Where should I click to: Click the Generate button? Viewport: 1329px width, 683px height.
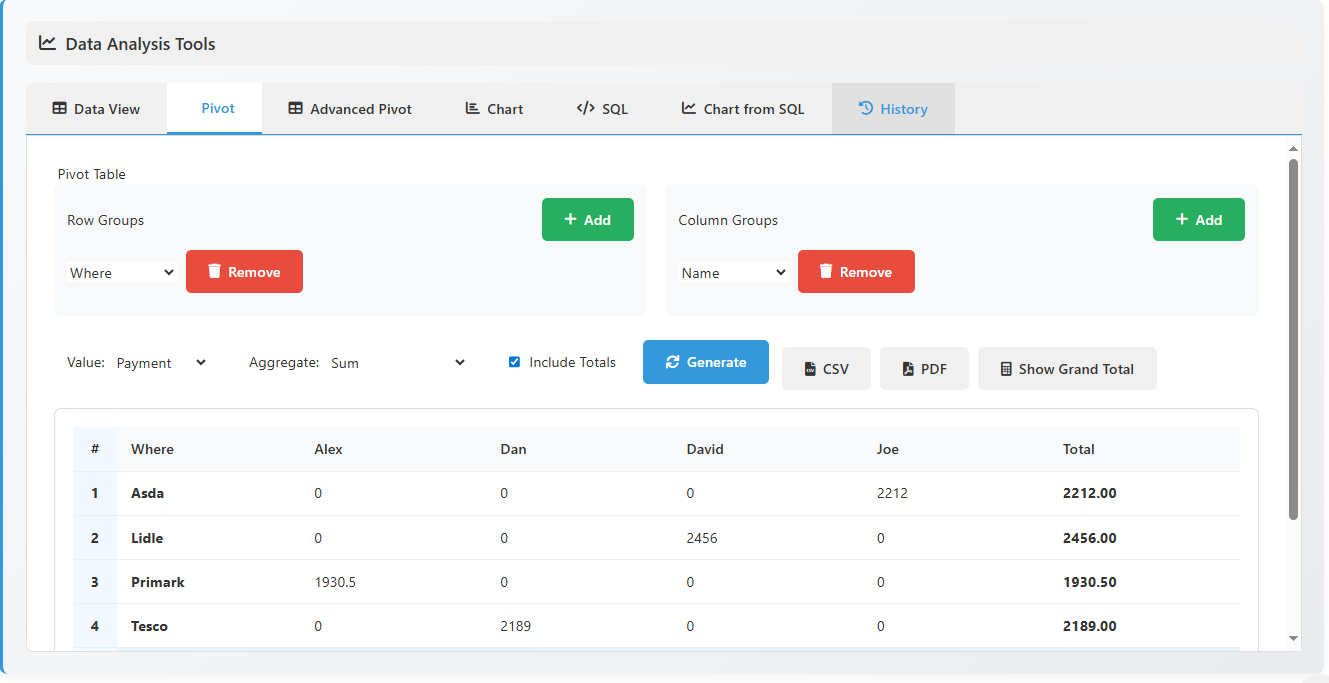(x=706, y=362)
